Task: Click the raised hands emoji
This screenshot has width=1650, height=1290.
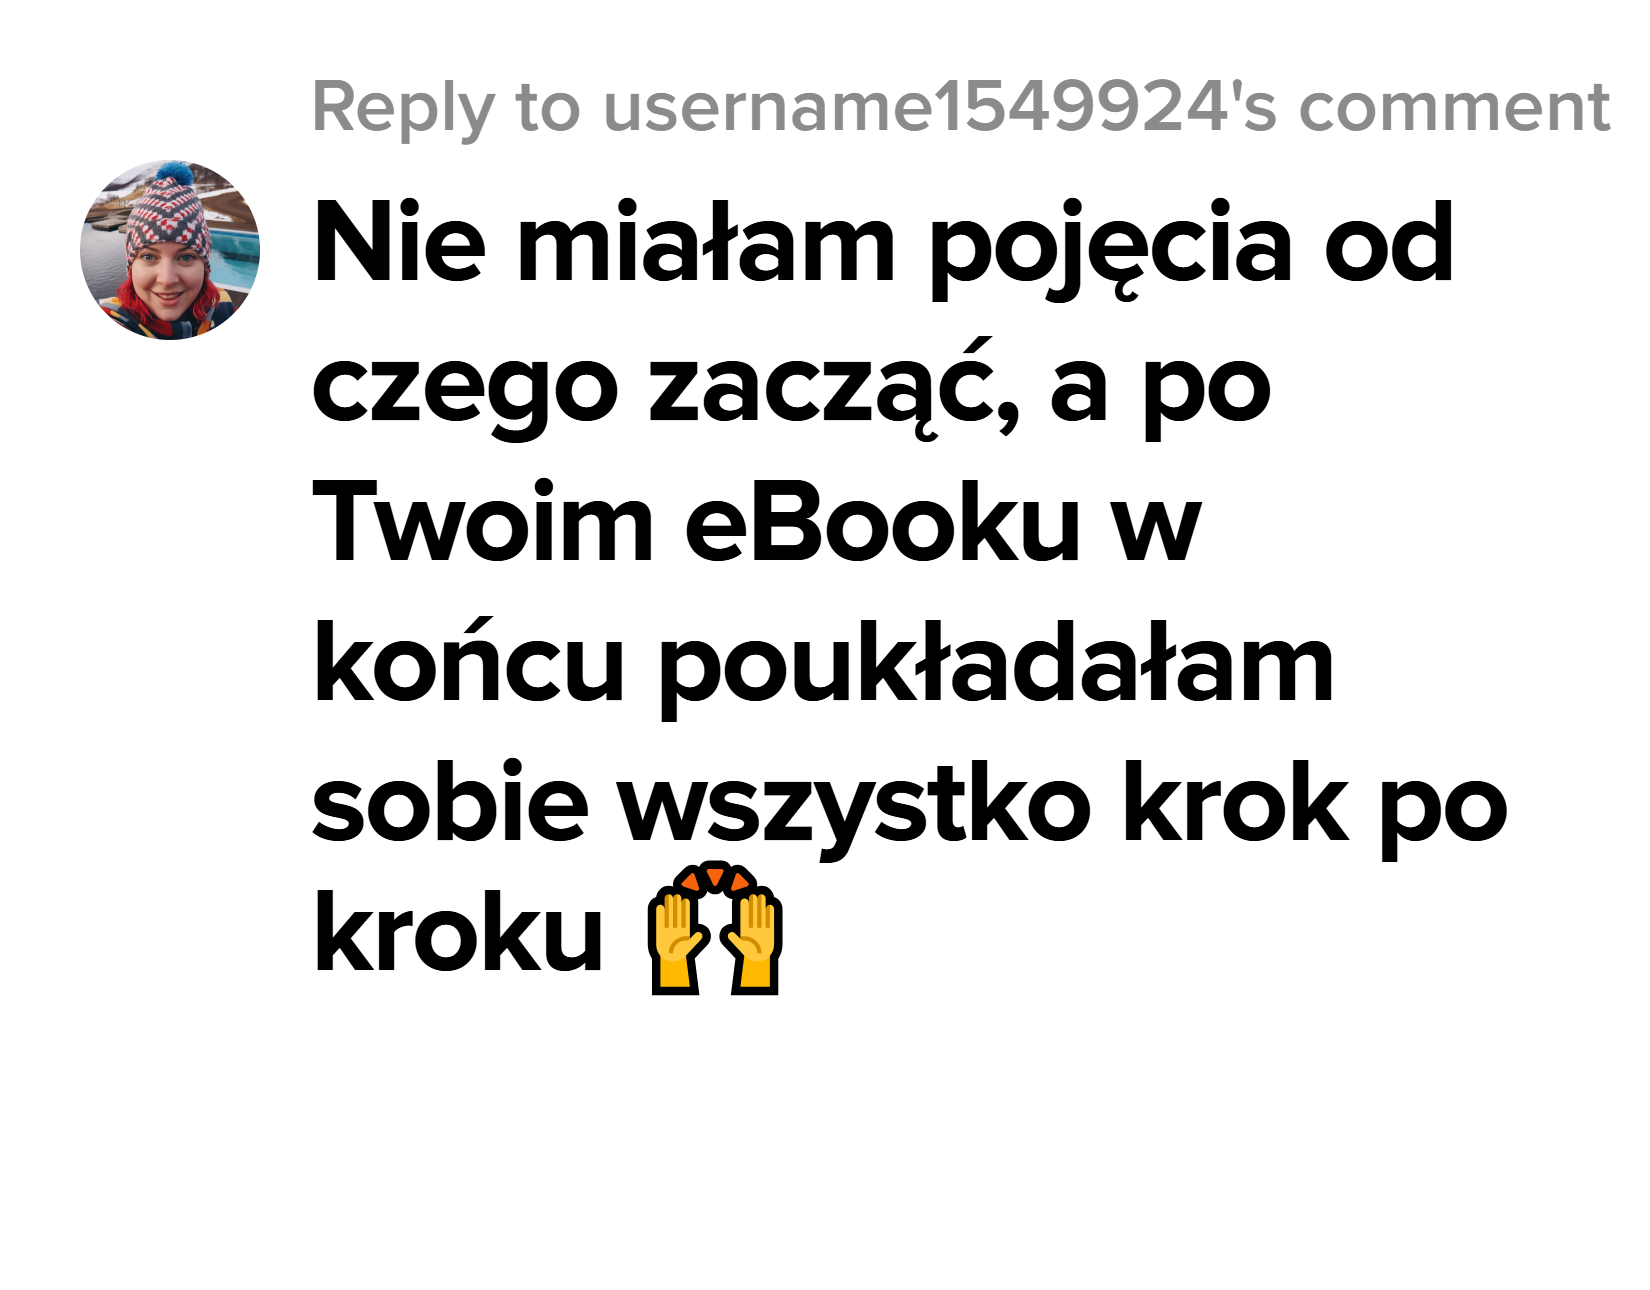Action: [715, 928]
